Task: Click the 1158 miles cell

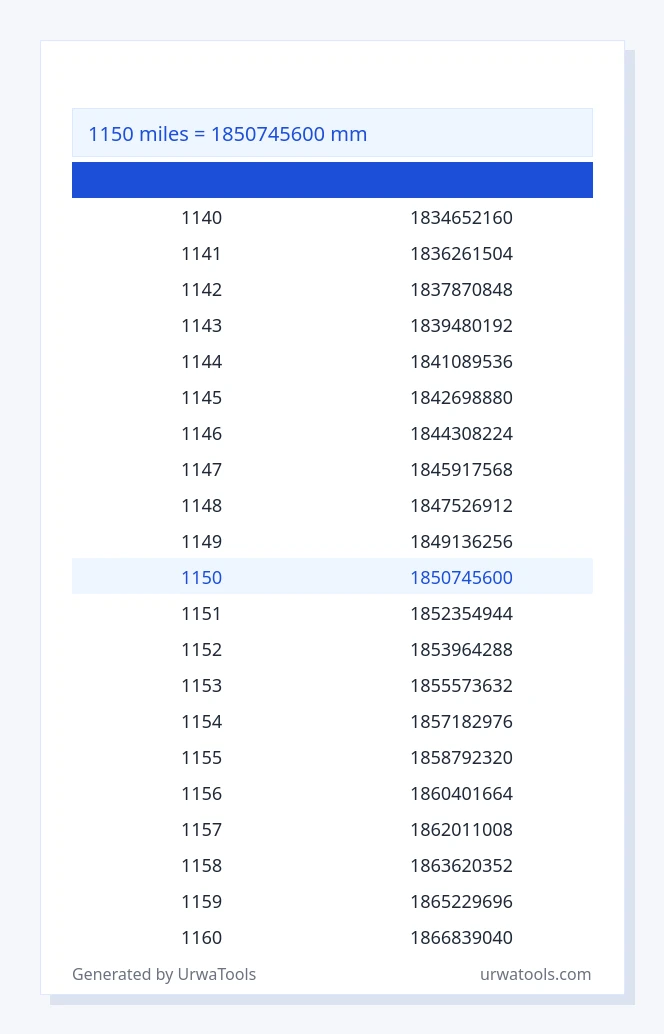Action: pos(202,865)
